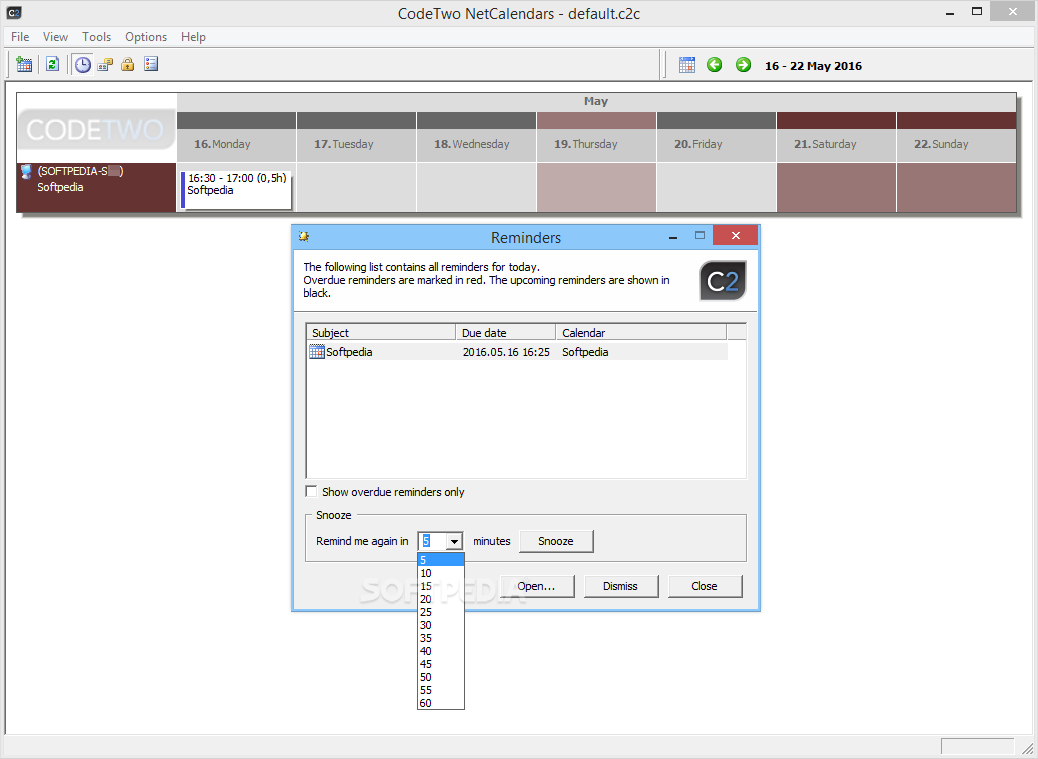The width and height of the screenshot is (1038, 759).
Task: Click the Close button in Reminders
Action: tap(704, 586)
